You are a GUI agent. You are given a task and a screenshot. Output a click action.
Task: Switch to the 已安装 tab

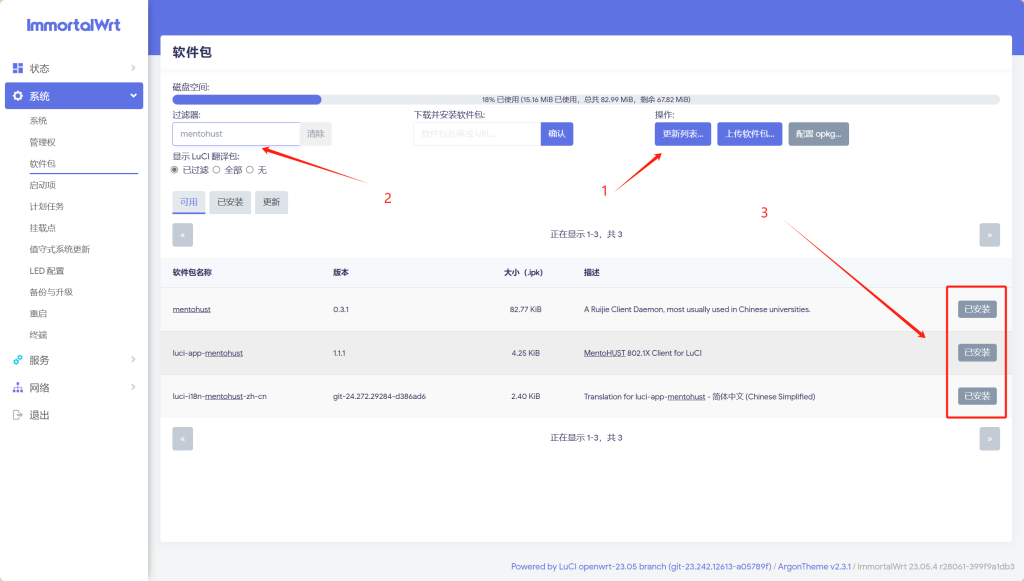point(230,202)
